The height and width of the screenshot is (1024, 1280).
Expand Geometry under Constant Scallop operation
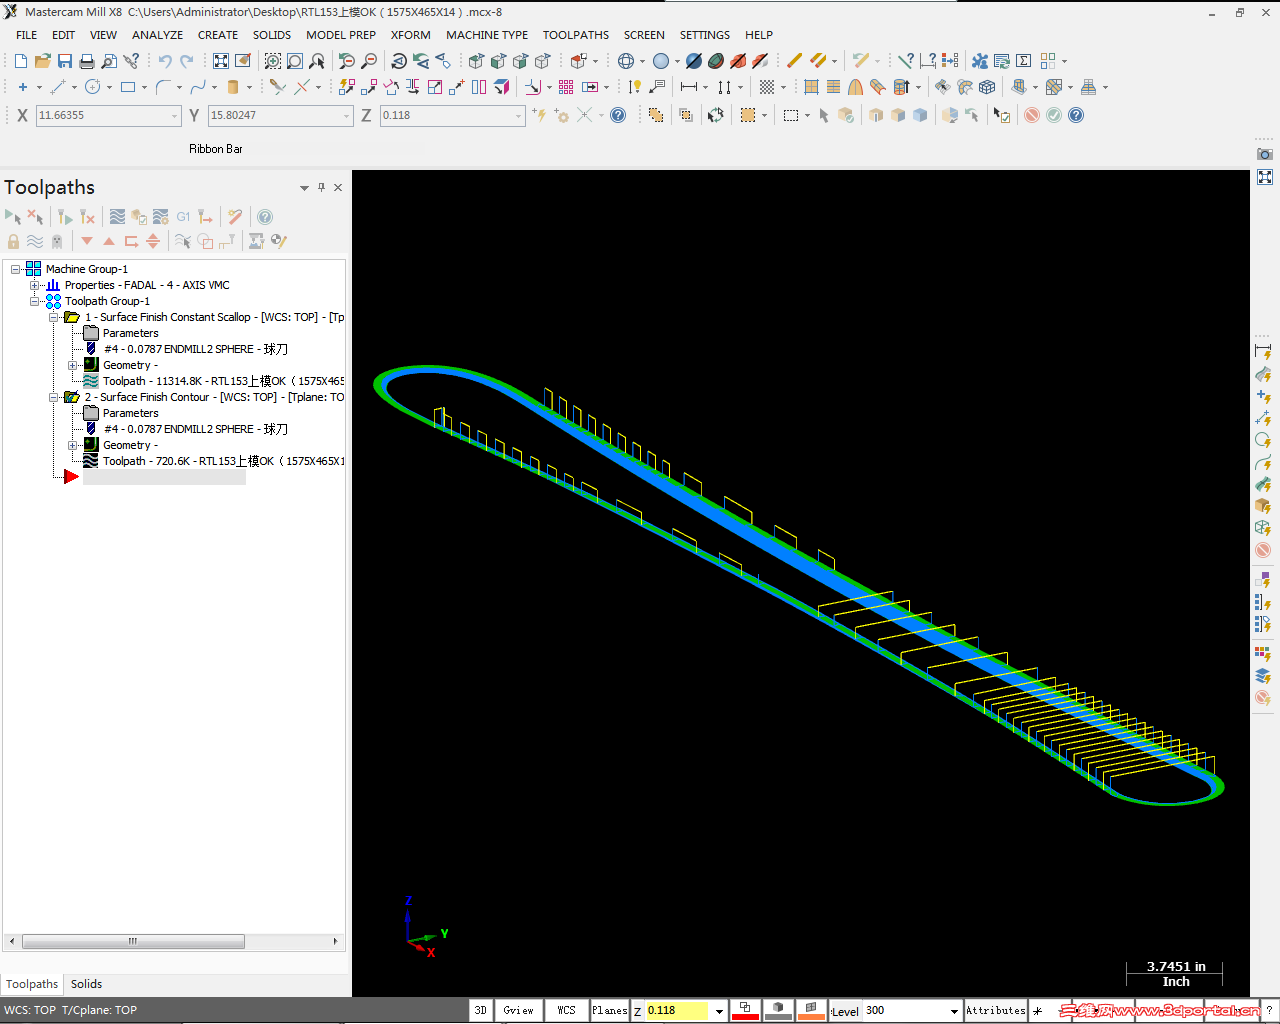pos(73,365)
